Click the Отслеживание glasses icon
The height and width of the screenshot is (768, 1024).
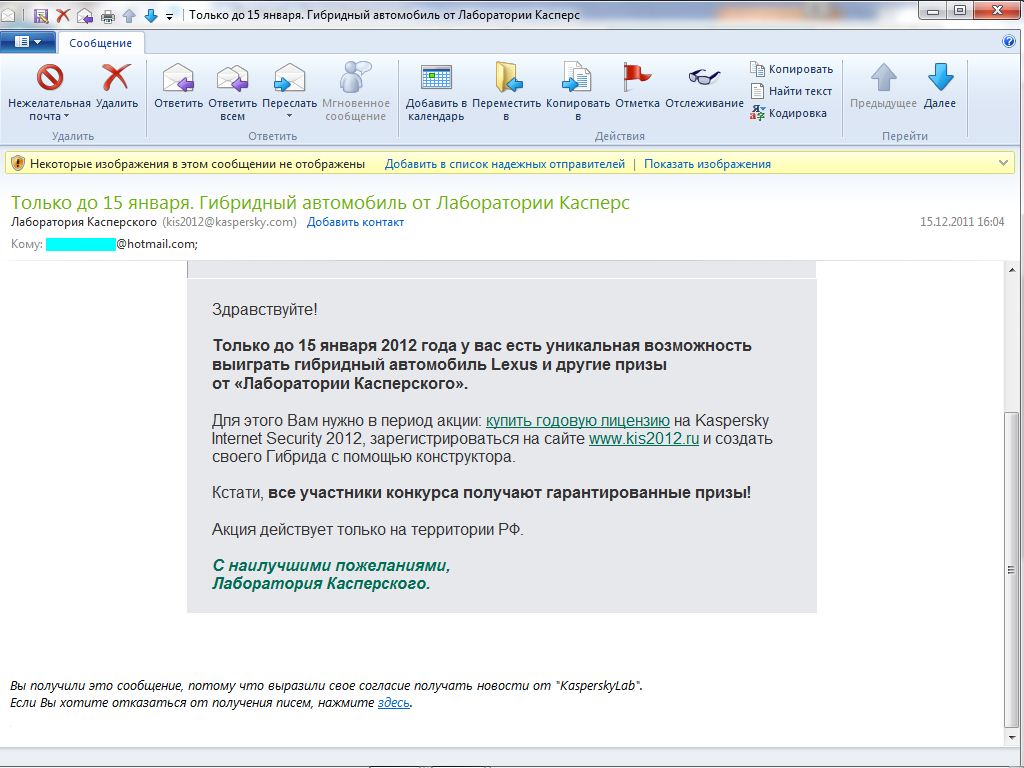tap(703, 77)
